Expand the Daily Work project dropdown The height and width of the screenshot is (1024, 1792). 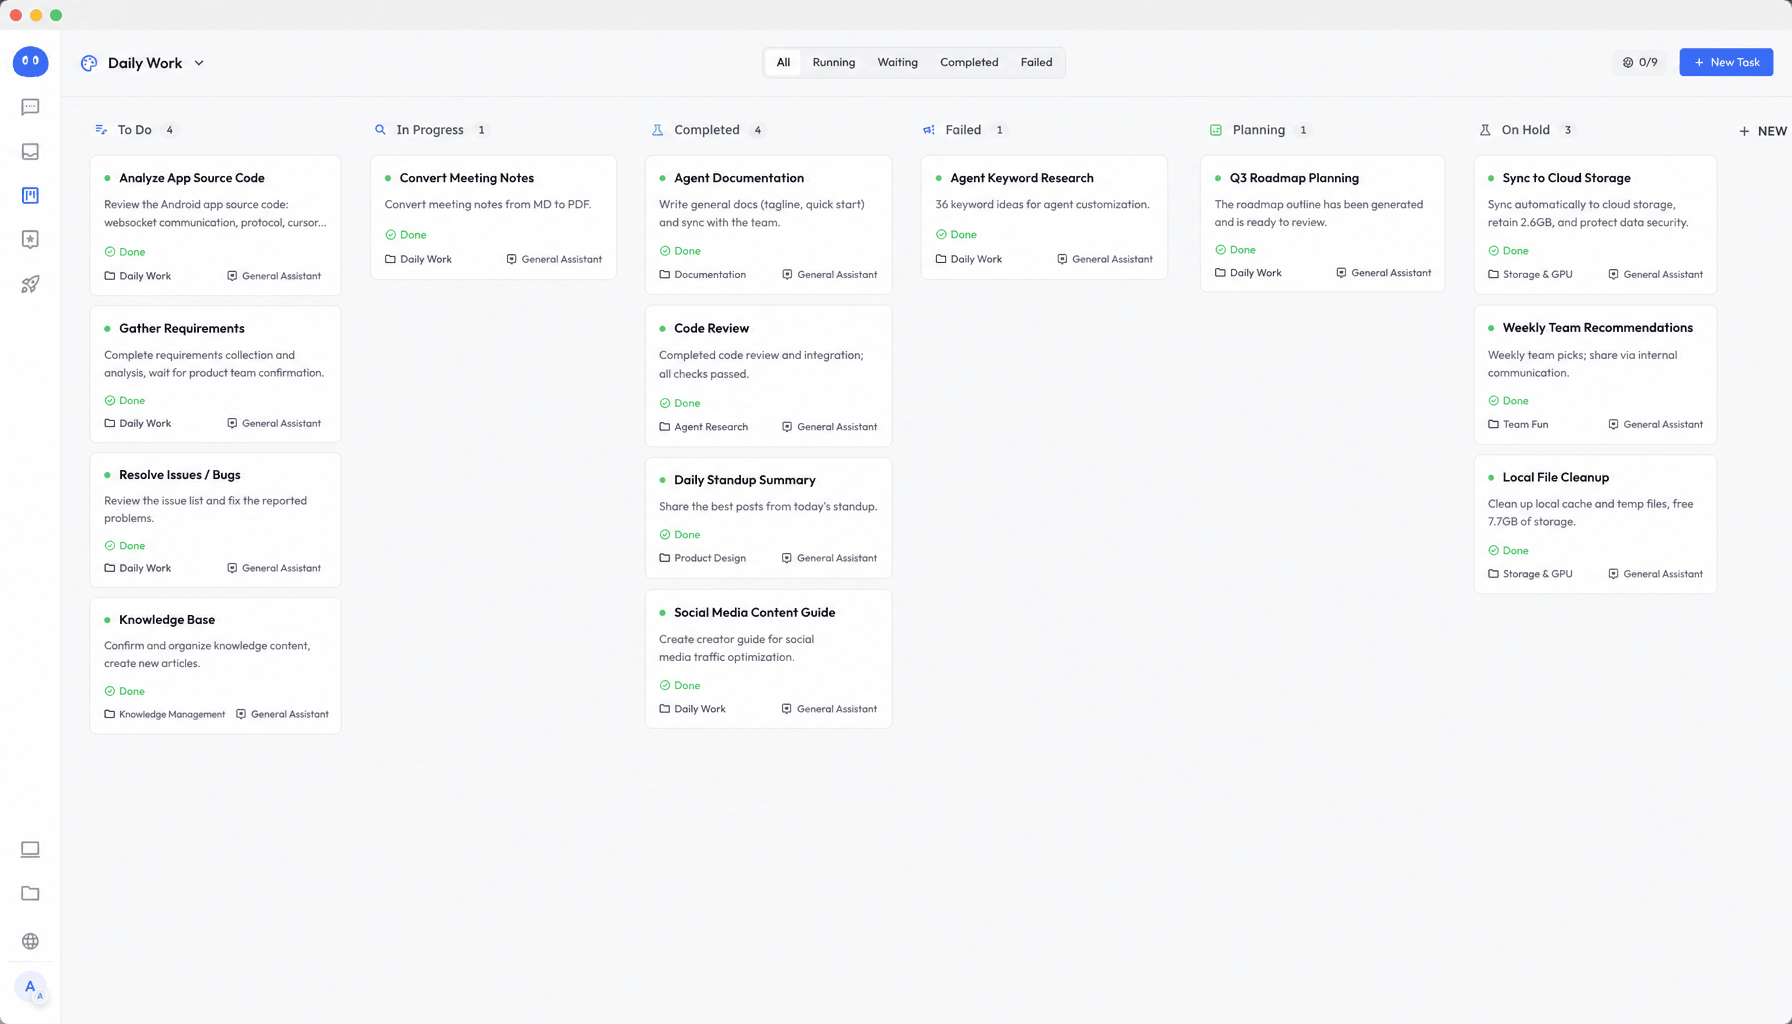(199, 63)
